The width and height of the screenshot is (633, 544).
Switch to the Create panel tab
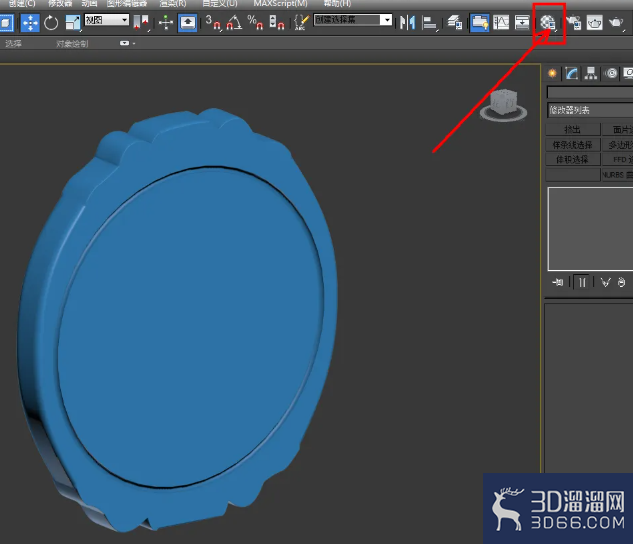point(552,73)
